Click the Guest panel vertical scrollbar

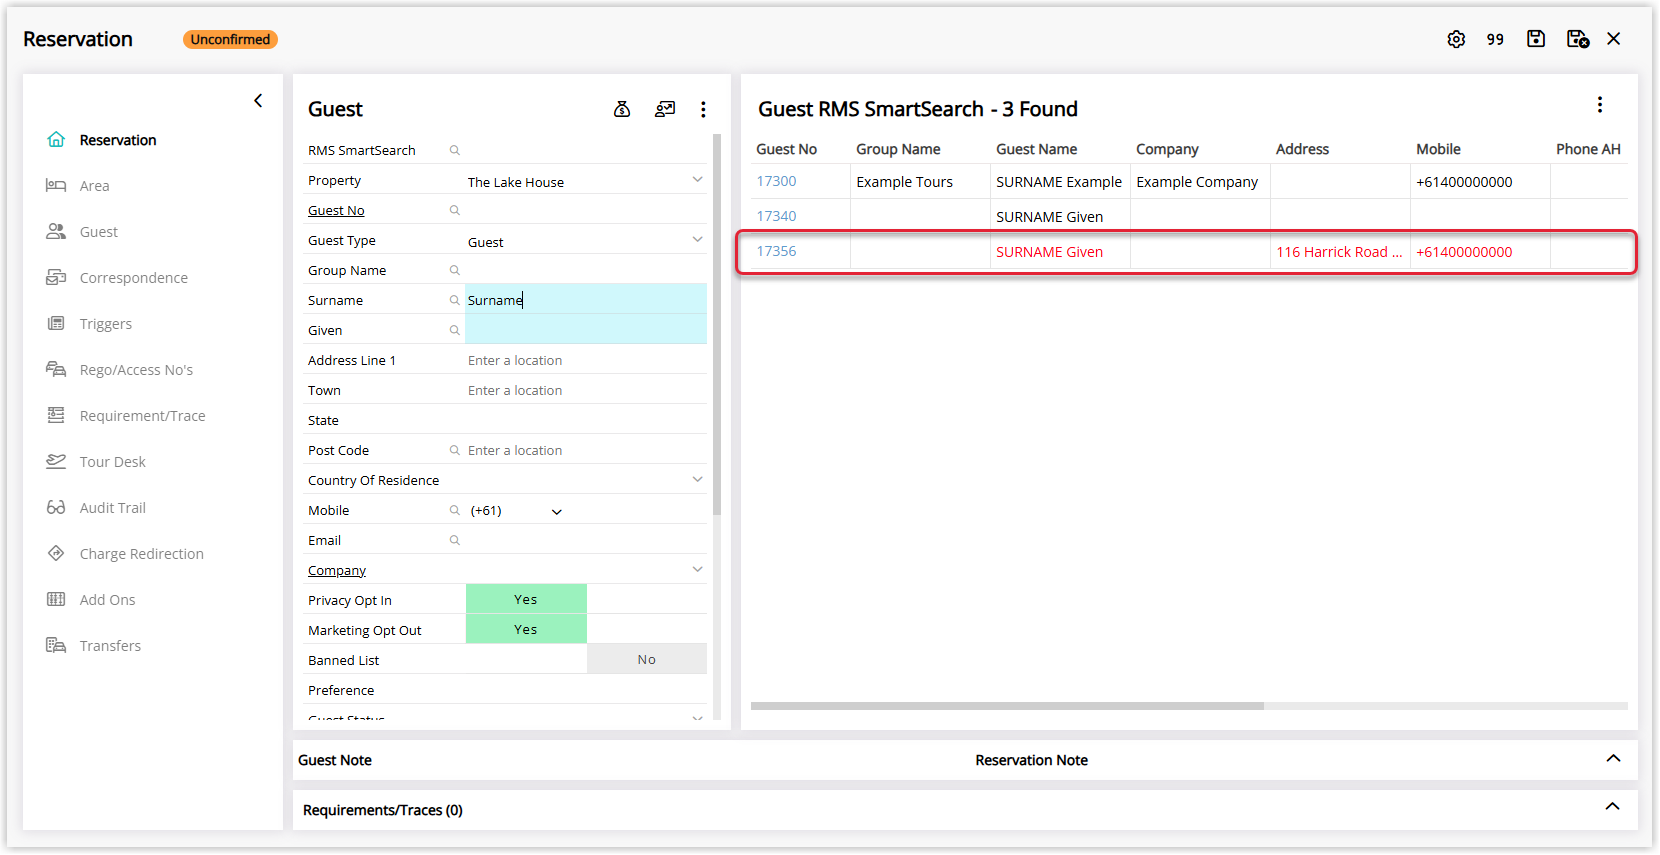click(x=717, y=325)
